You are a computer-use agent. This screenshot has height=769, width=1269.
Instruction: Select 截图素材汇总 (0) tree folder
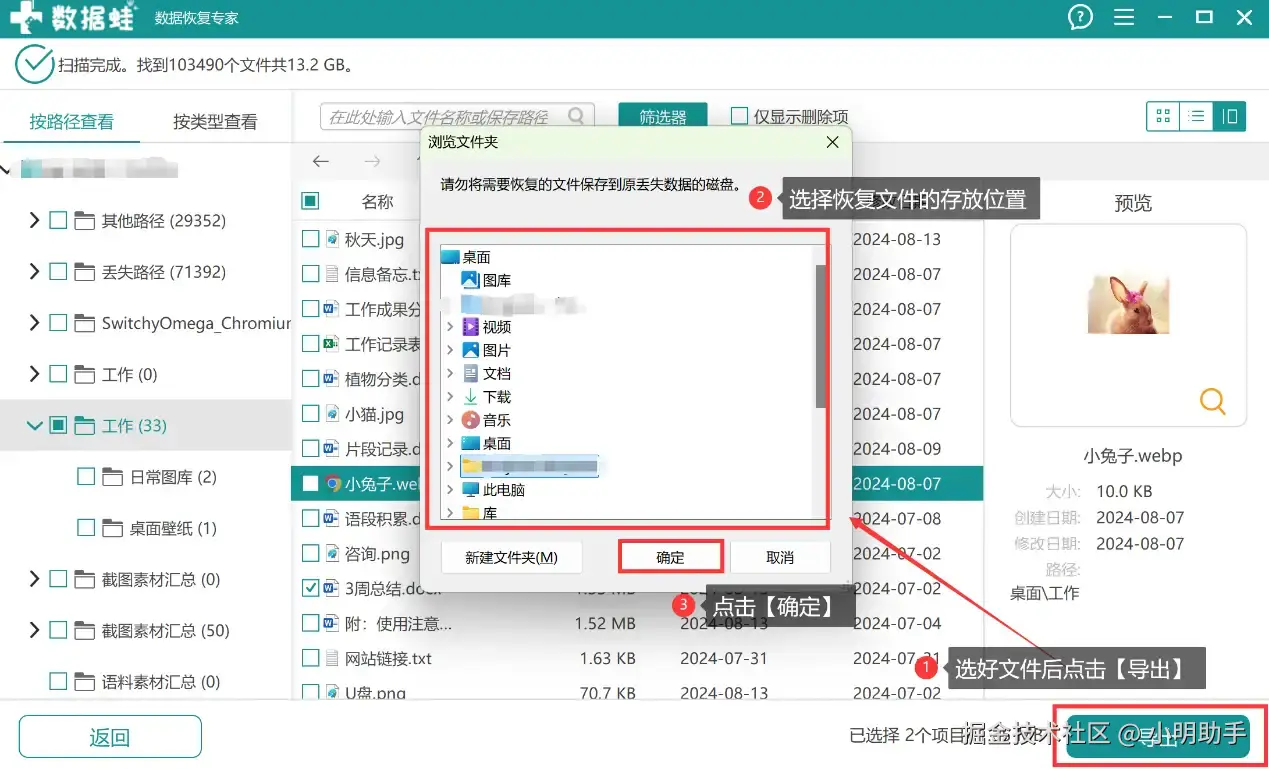[x=160, y=579]
